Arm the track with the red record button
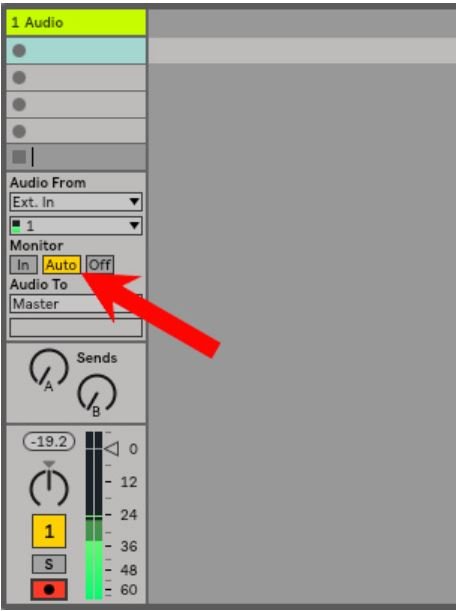 pos(49,589)
